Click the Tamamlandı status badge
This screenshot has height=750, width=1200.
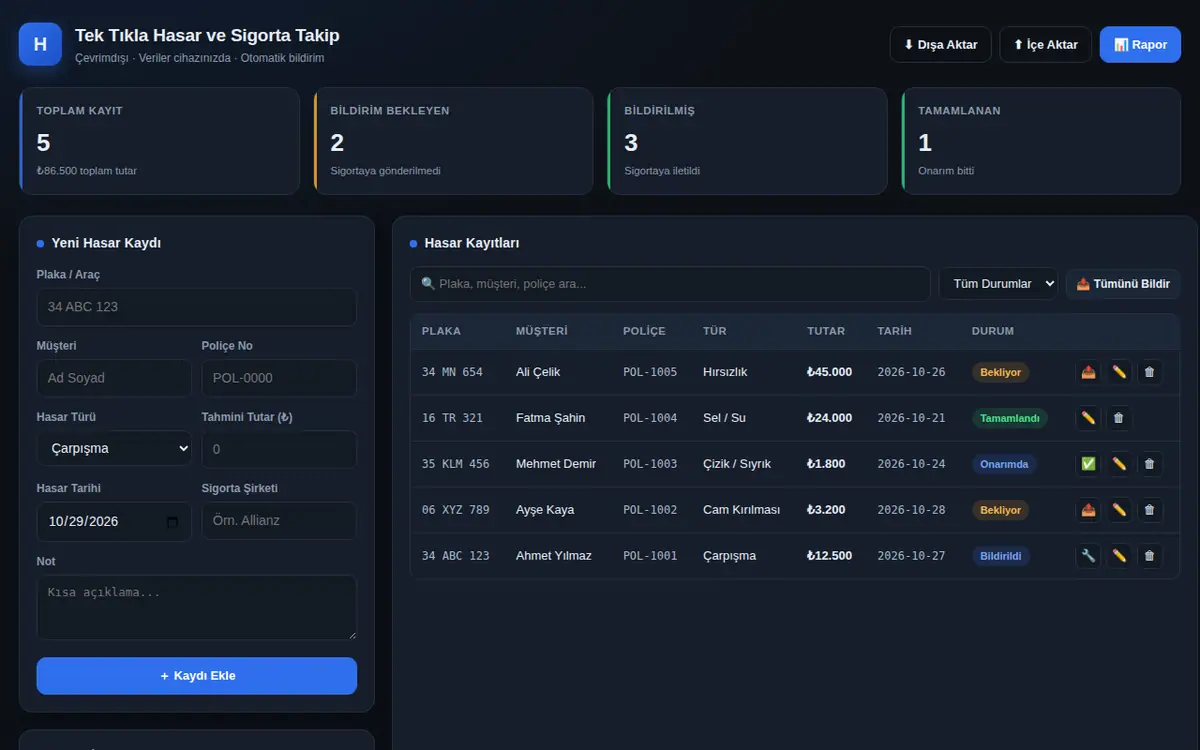point(1010,418)
